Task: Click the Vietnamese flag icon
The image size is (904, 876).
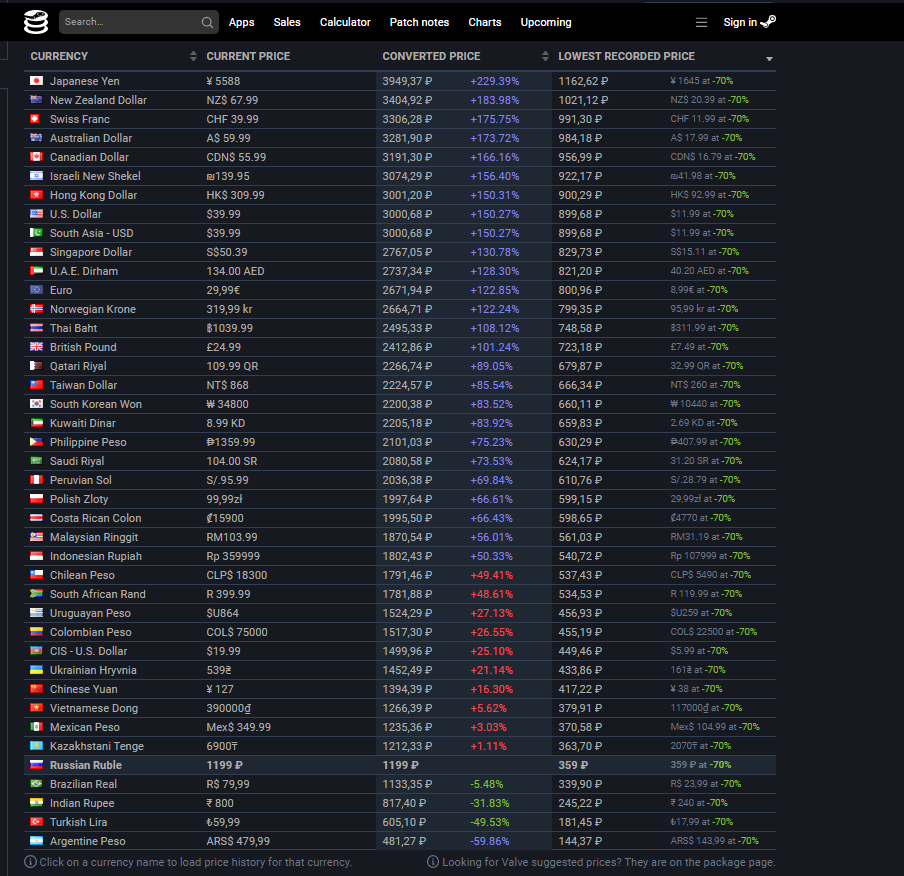Action: click(x=36, y=708)
